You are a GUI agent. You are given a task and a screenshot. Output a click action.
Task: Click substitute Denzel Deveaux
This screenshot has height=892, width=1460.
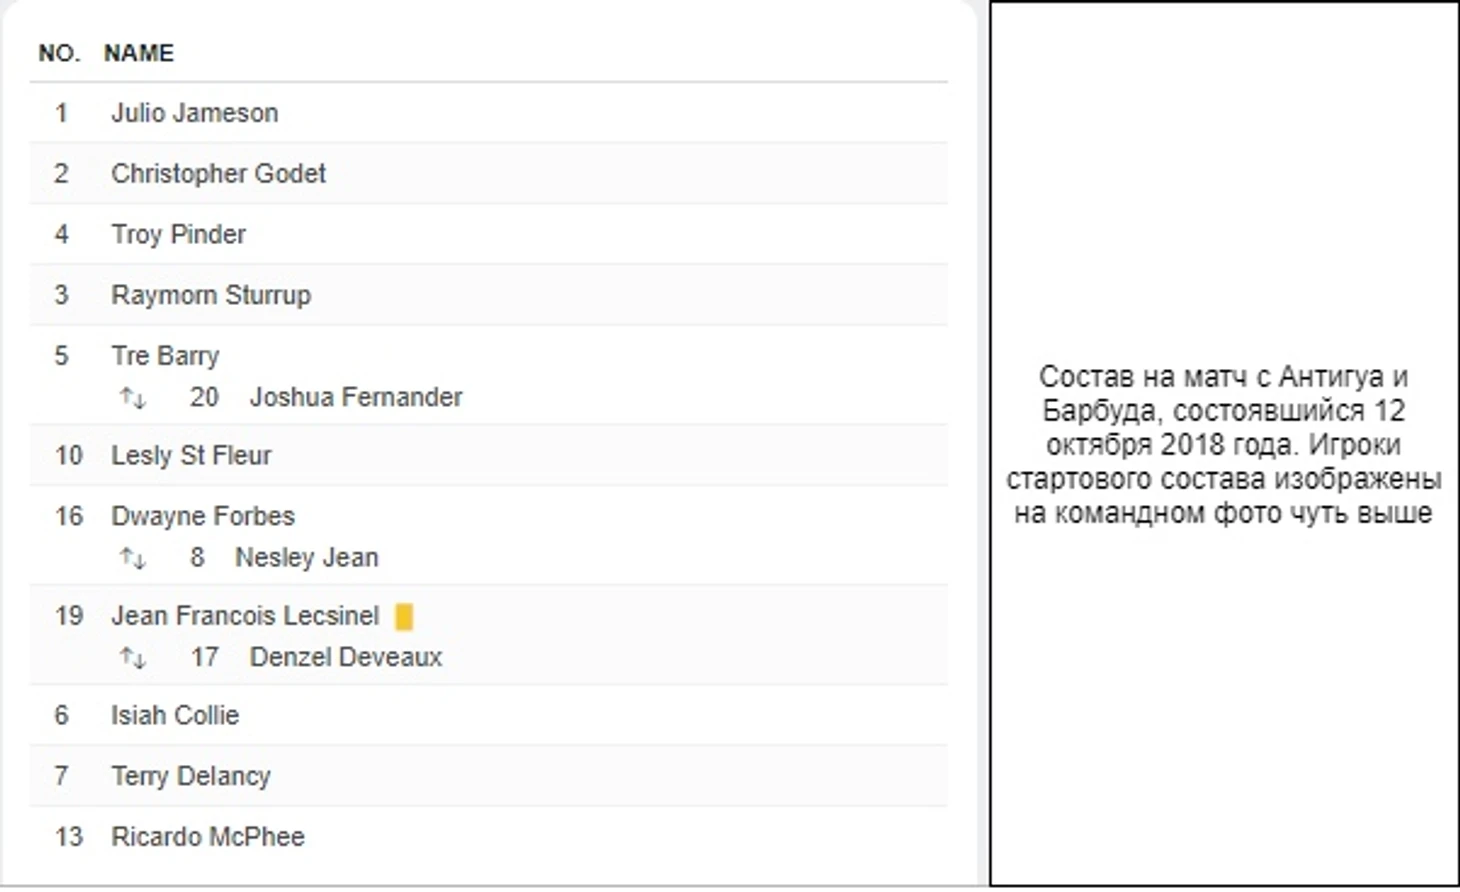point(346,657)
